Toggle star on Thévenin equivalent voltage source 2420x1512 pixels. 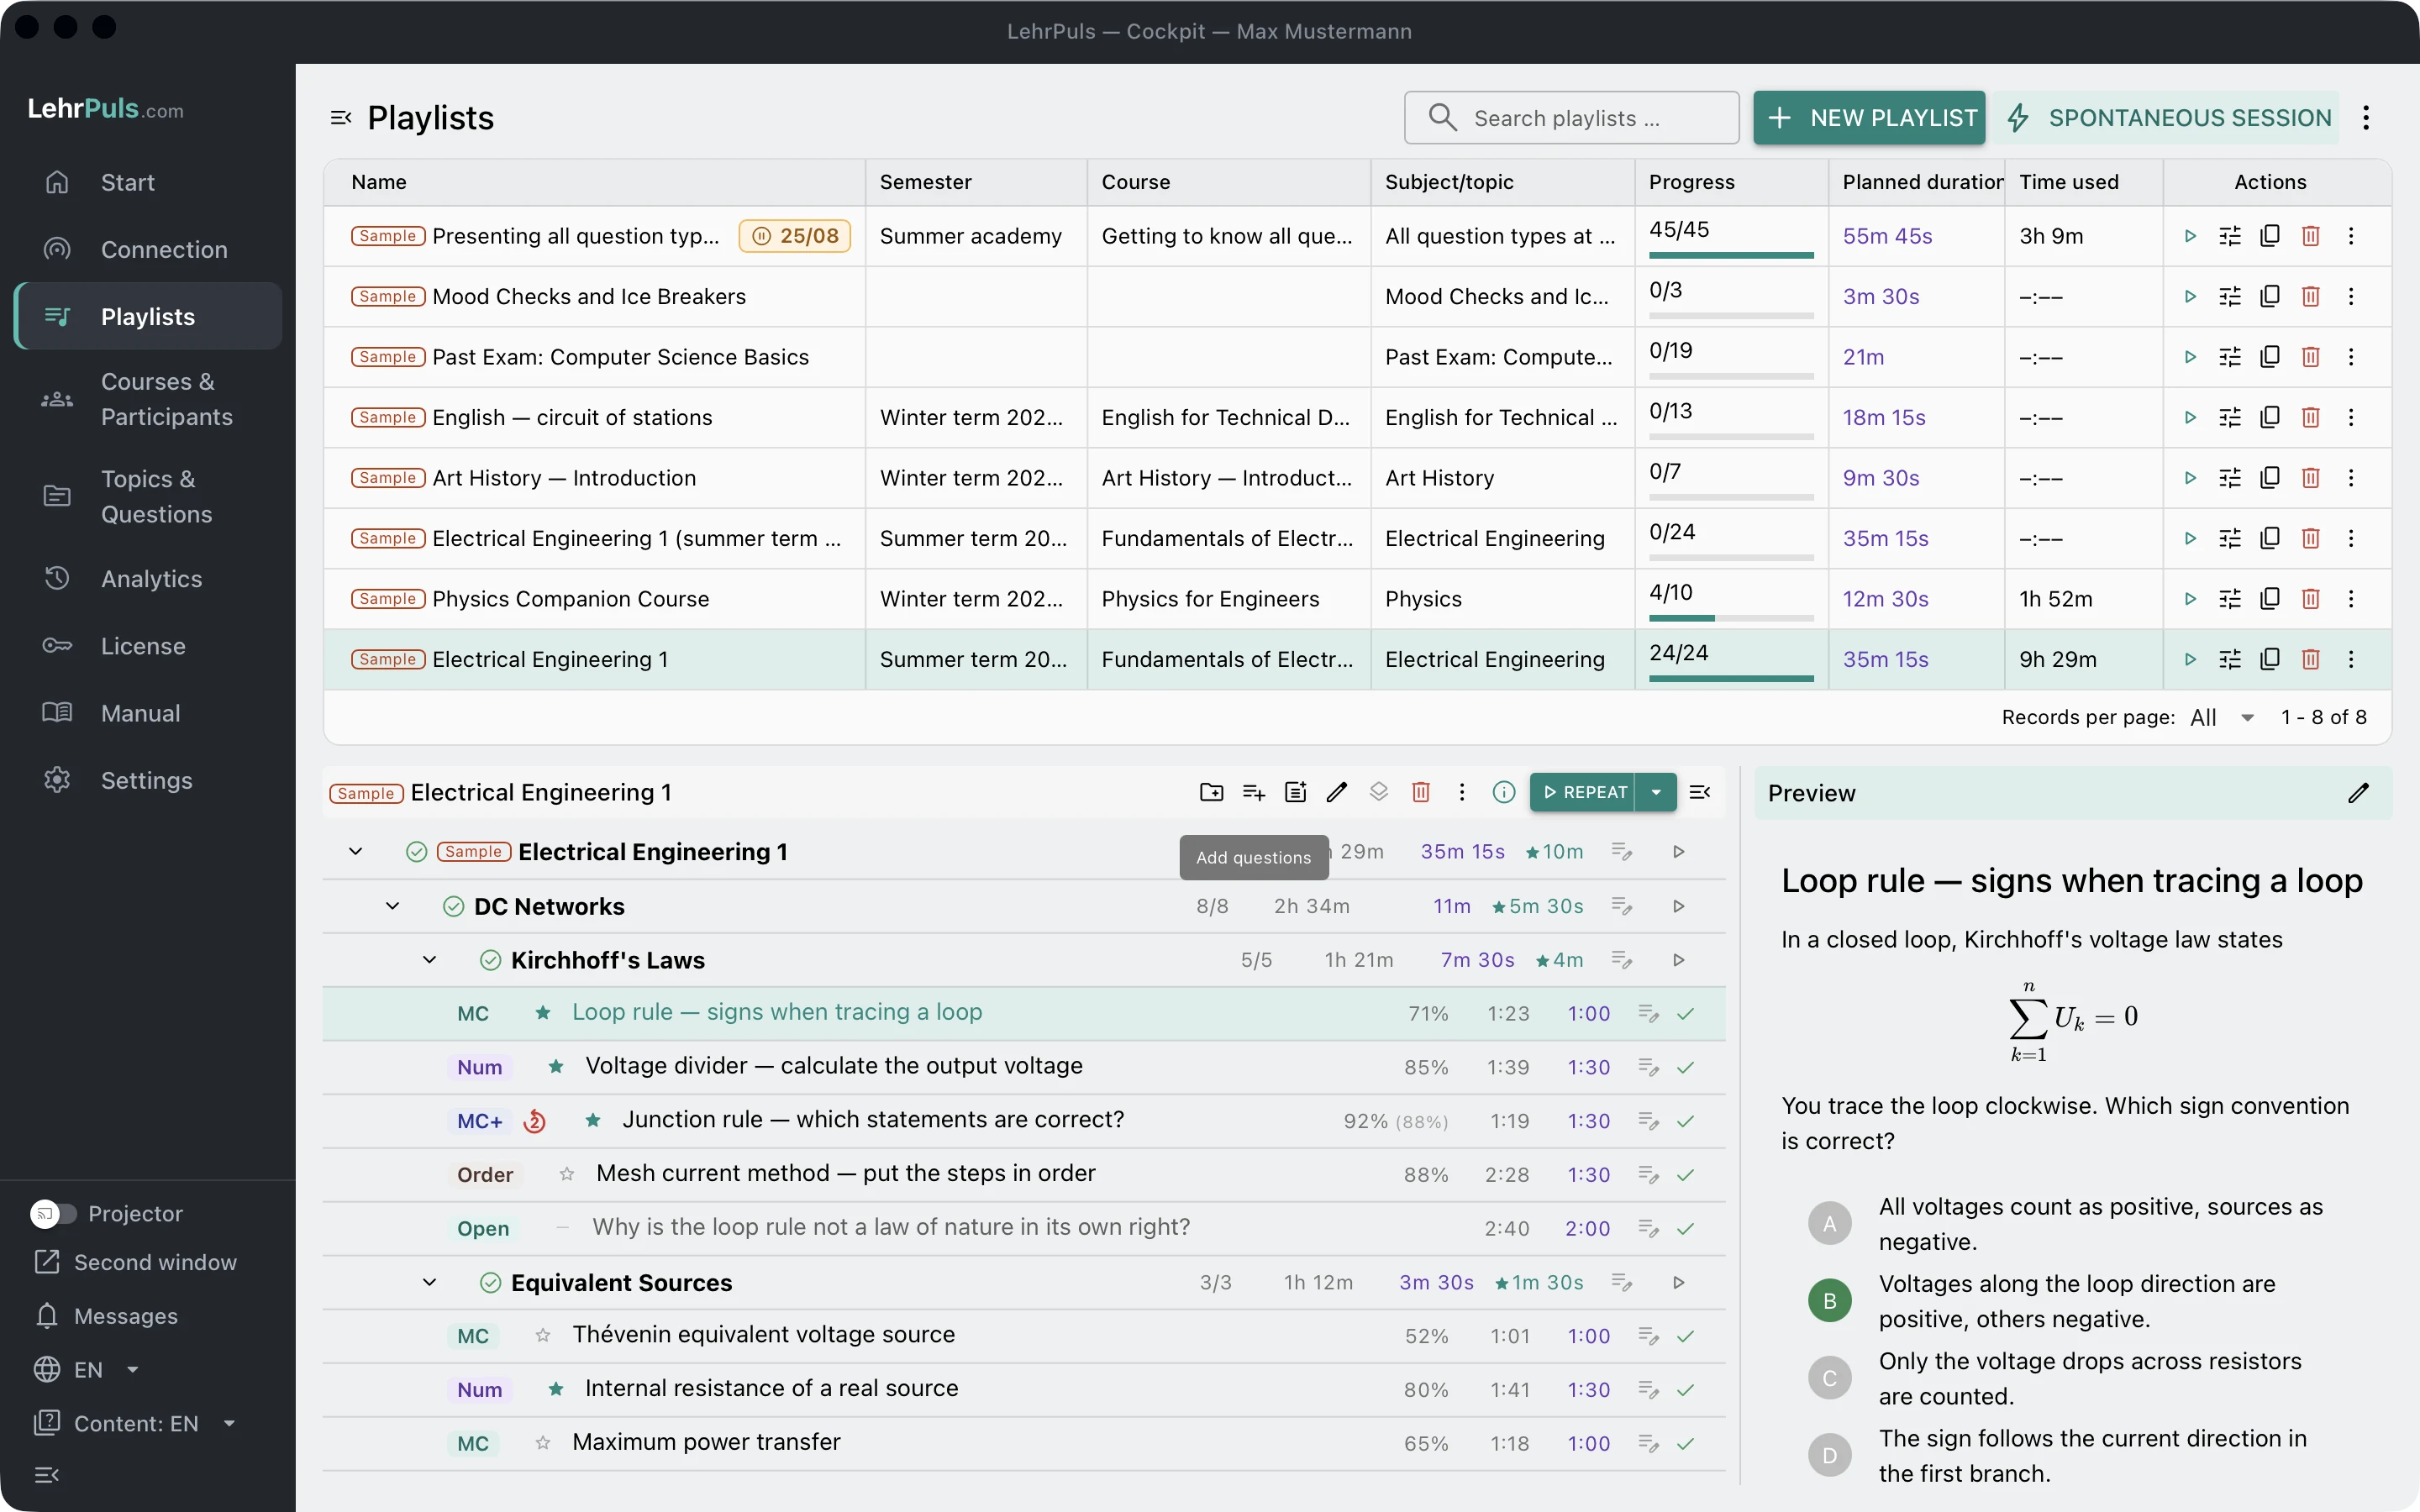[543, 1335]
